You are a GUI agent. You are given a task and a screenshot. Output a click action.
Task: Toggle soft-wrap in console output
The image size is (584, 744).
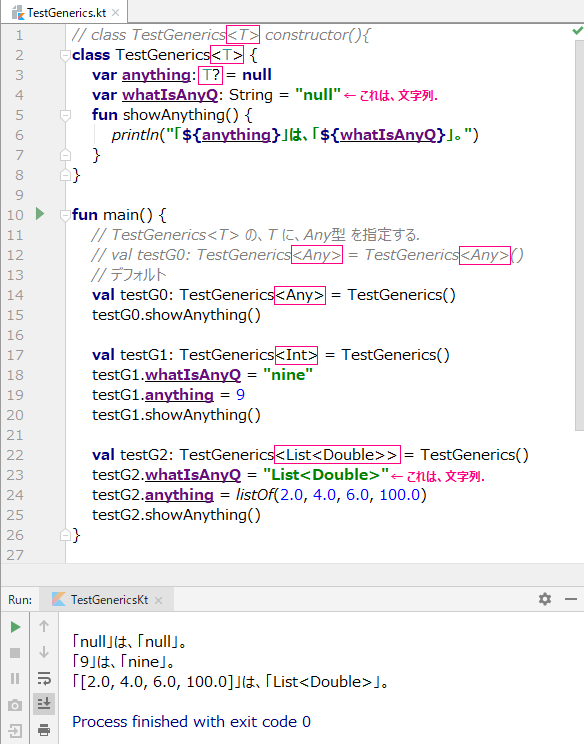(x=44, y=679)
